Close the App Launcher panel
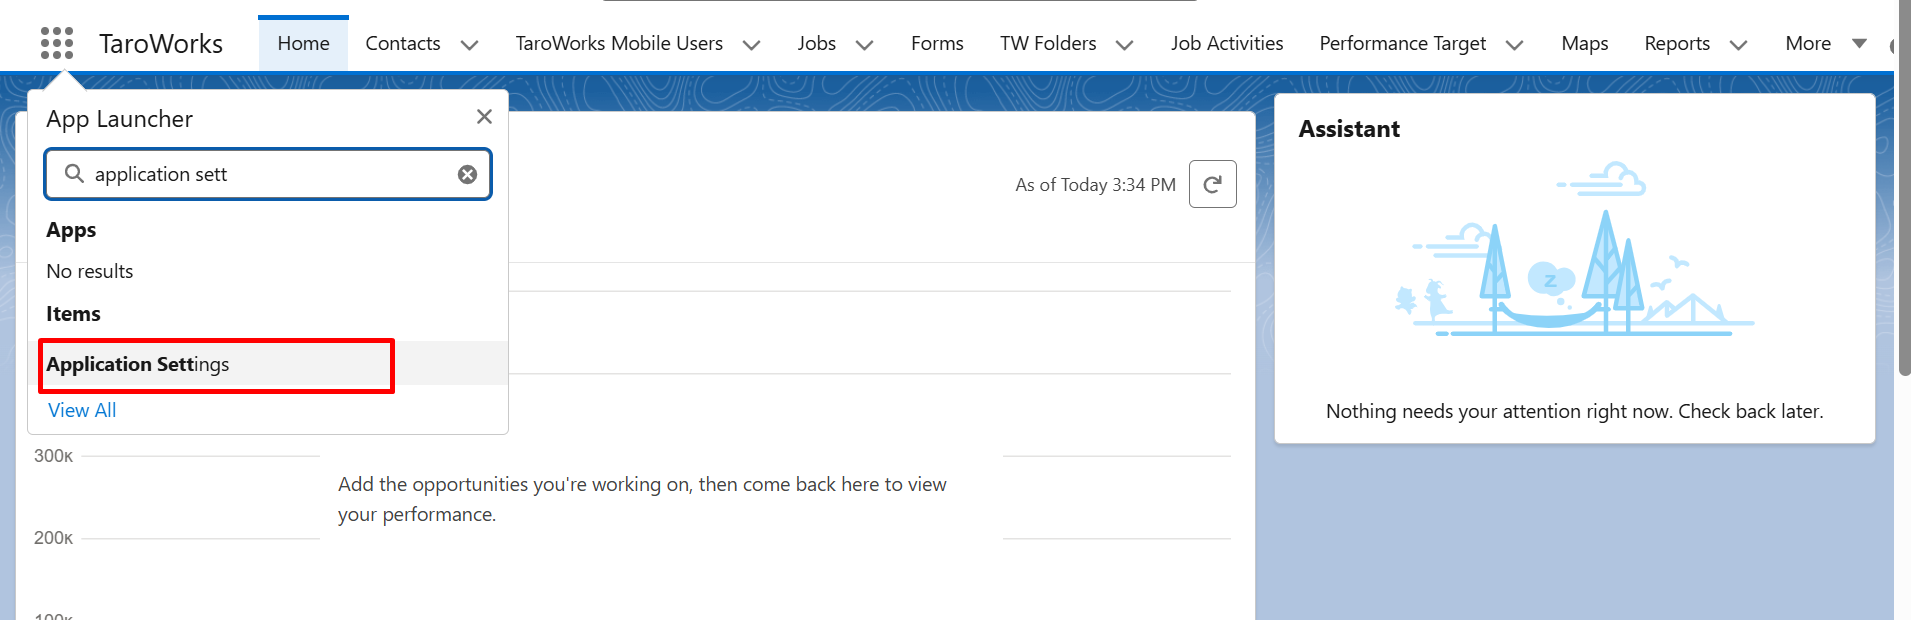 [x=484, y=117]
